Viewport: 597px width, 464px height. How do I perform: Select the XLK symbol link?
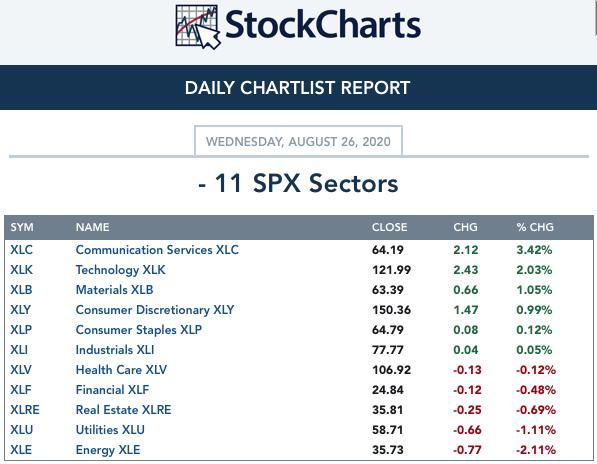(x=21, y=270)
